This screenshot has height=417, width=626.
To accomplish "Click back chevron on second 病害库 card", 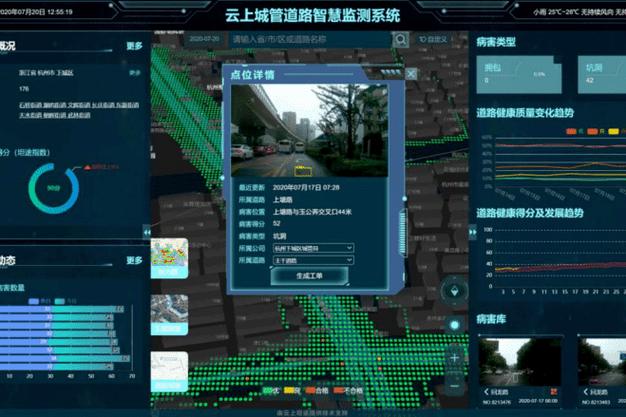I will [586, 391].
